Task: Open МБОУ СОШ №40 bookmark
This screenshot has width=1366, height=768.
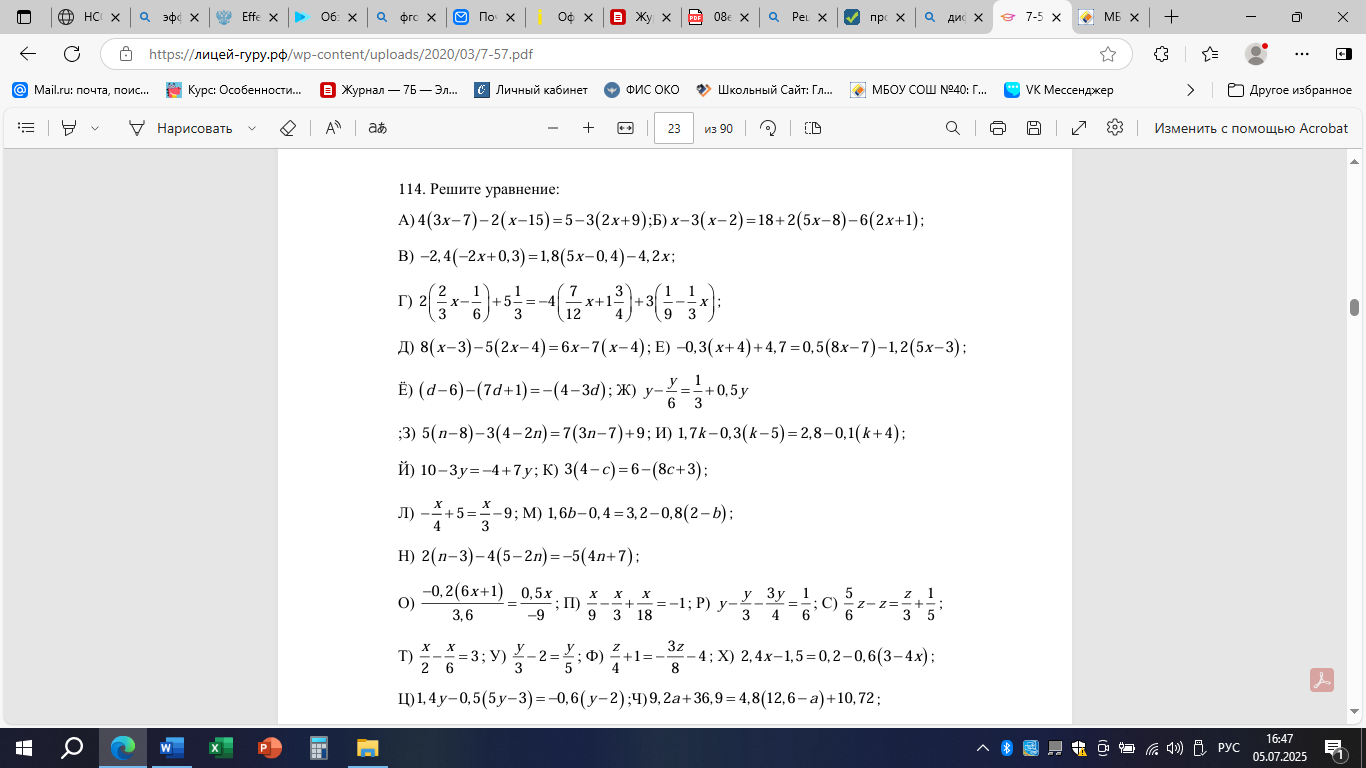Action: click(918, 90)
